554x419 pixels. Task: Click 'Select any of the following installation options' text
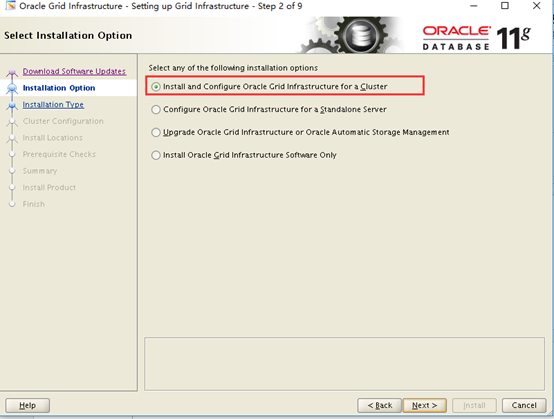[233, 68]
